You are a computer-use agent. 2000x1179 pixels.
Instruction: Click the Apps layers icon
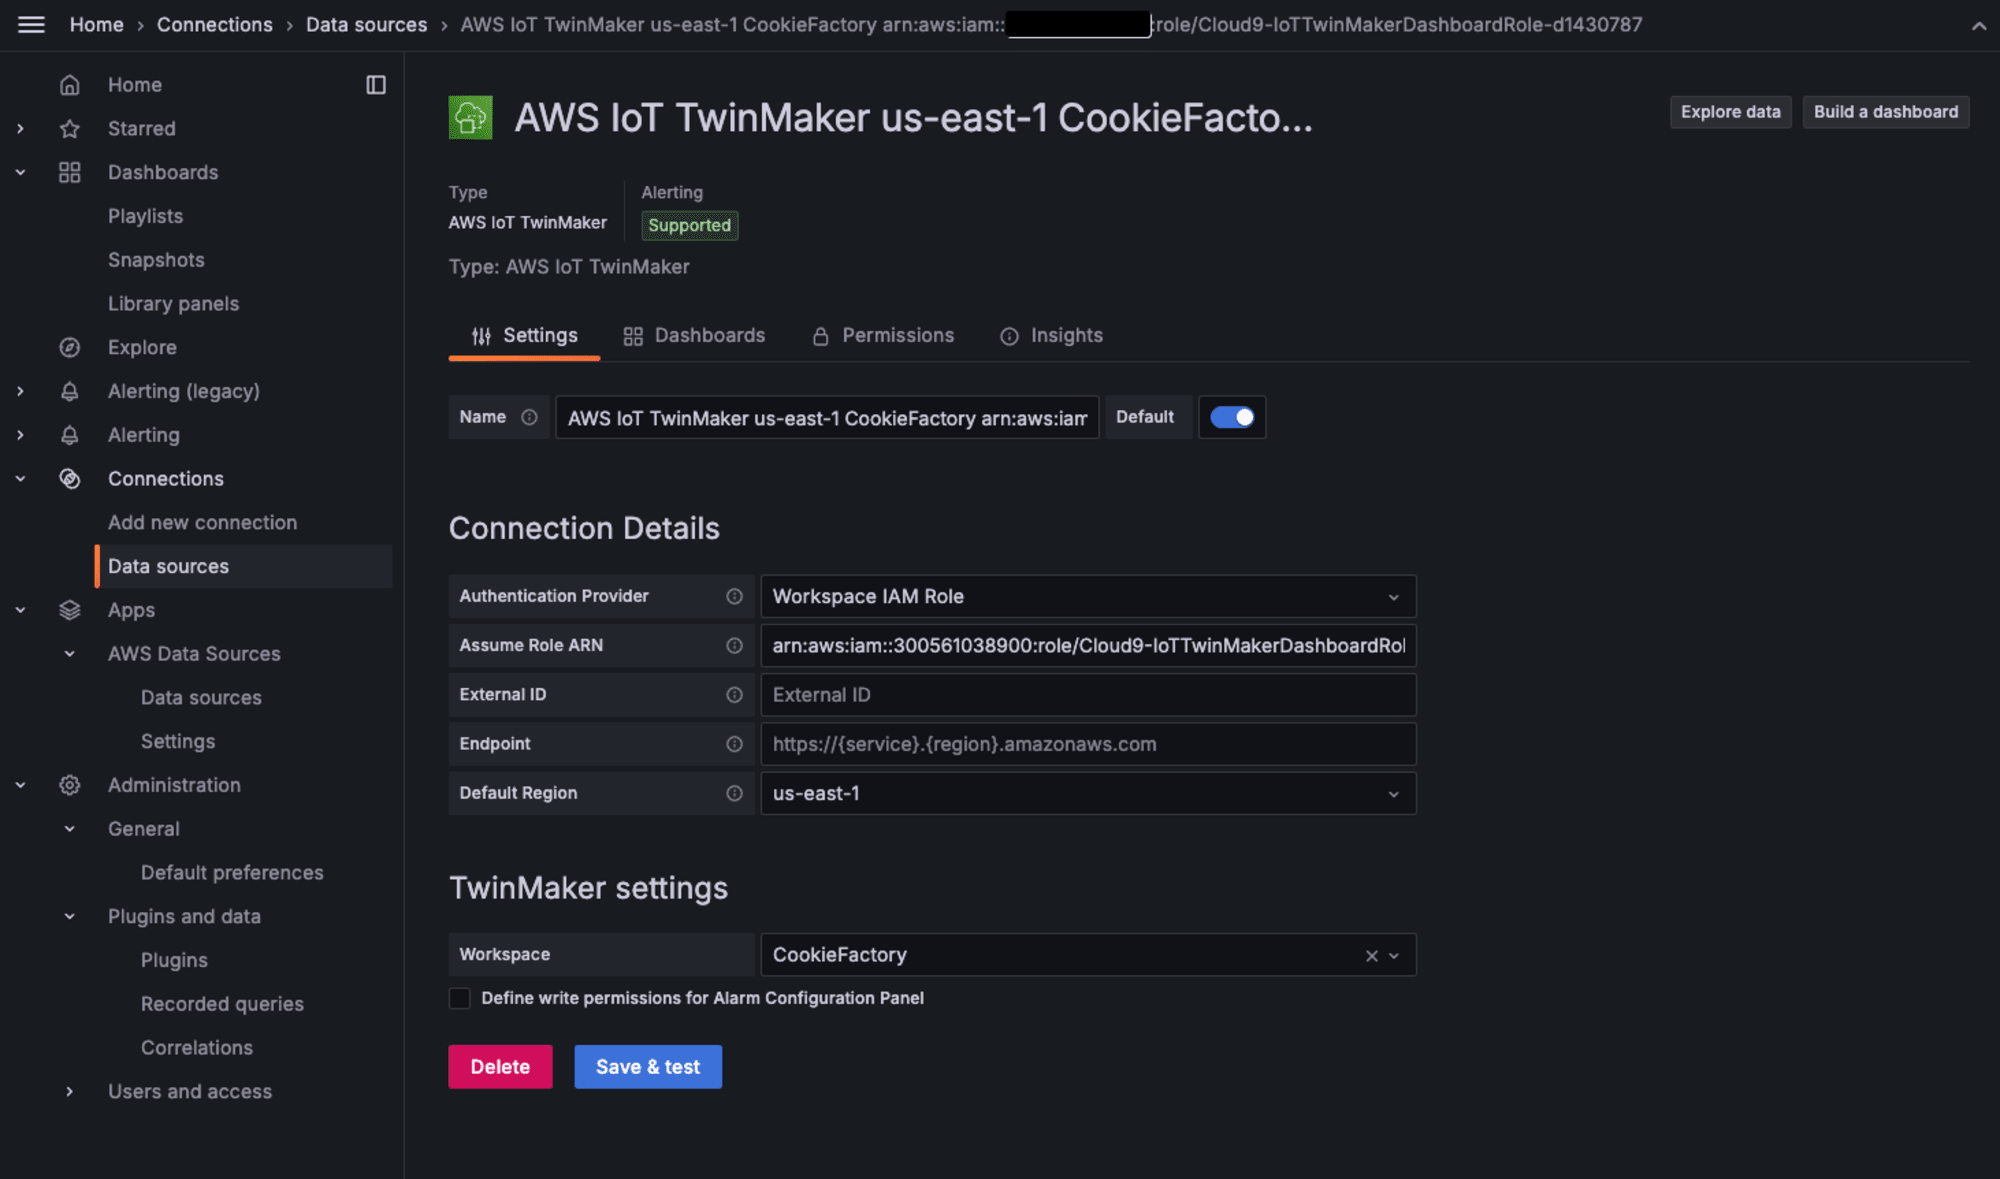[69, 610]
